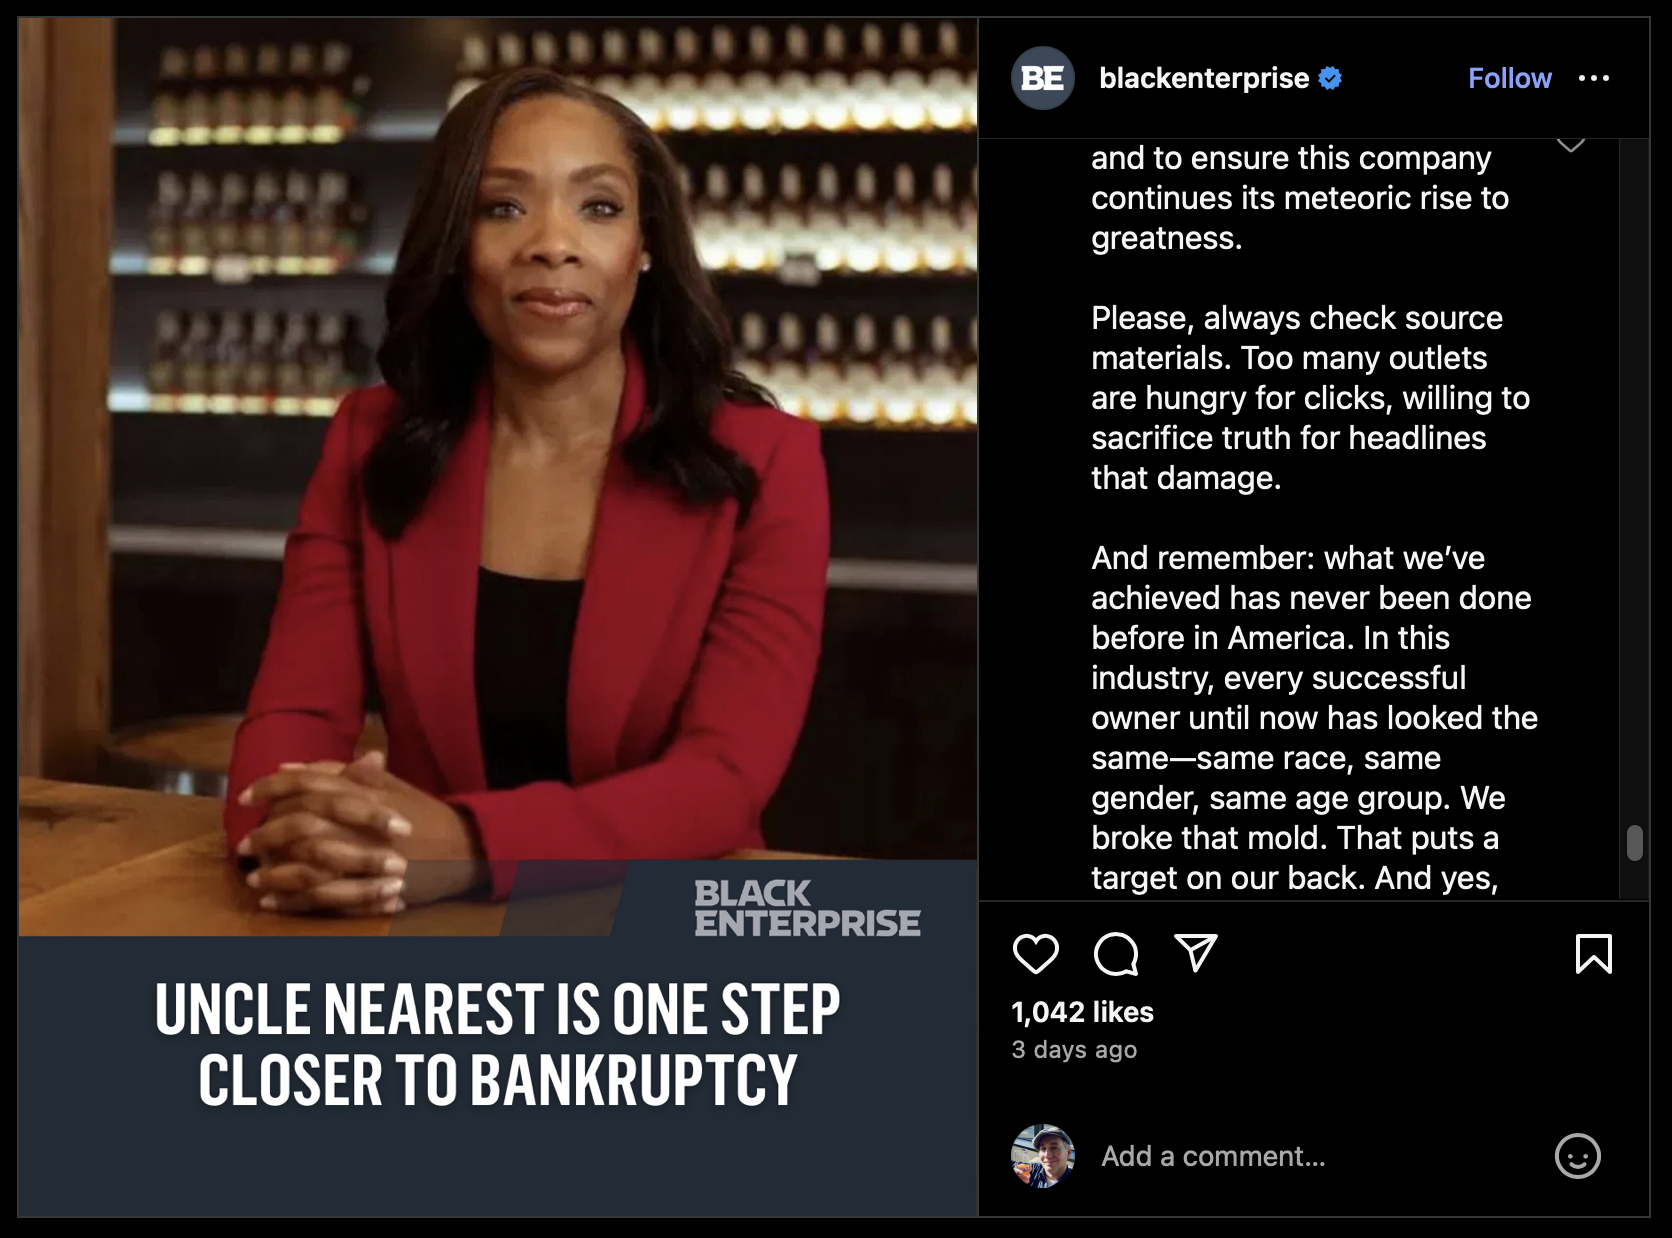The width and height of the screenshot is (1672, 1238).
Task: Click the blue verified badge next to blackenterprise
Action: coord(1330,78)
